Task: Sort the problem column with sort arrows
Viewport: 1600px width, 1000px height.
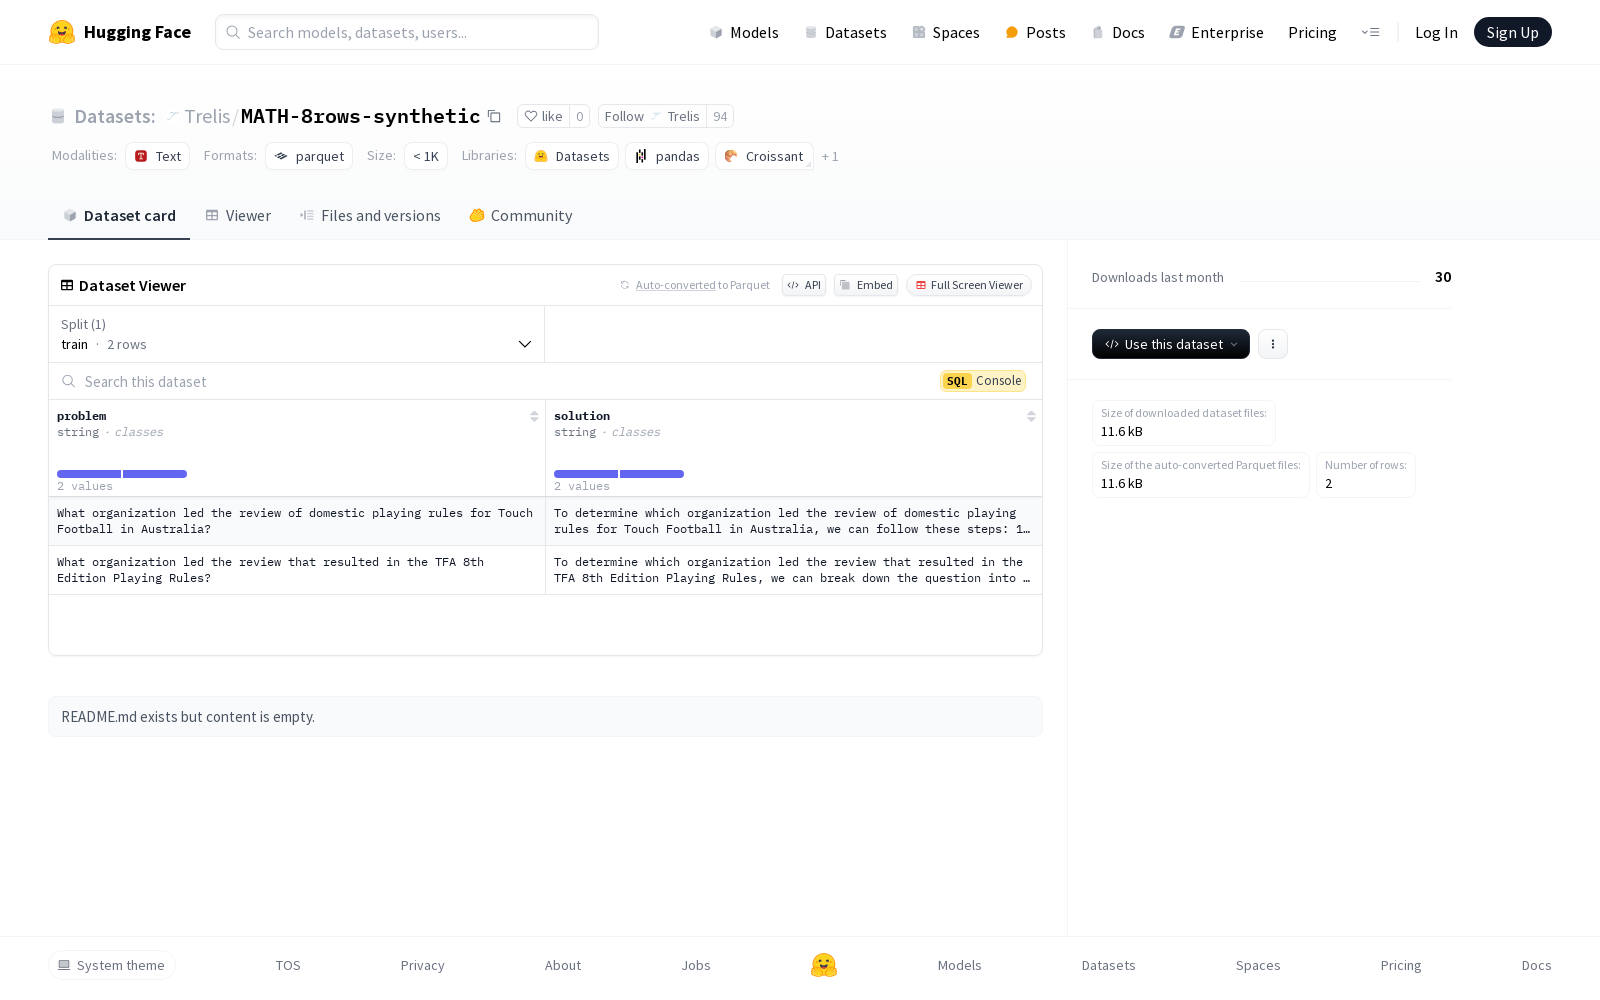Action: 534,416
